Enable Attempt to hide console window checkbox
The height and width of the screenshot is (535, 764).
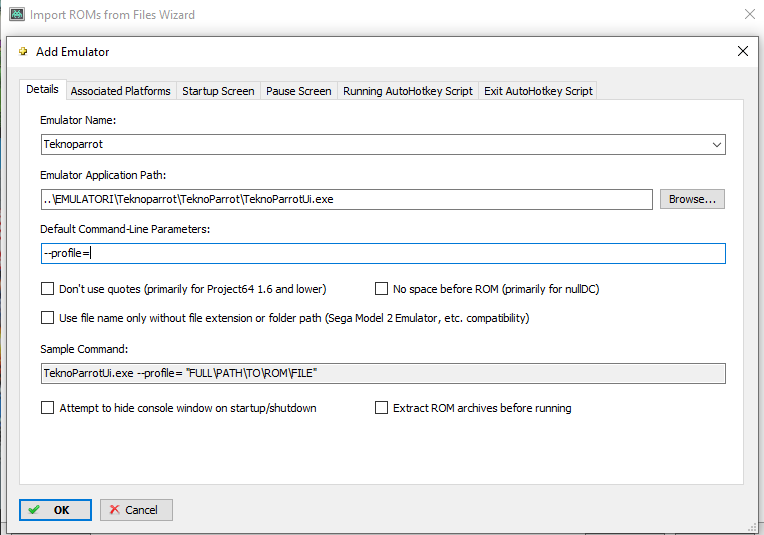coord(47,408)
